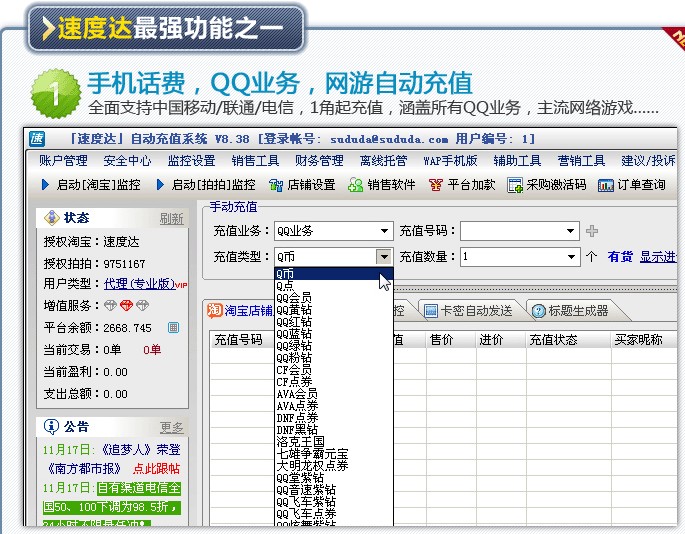Choose QQ堂紫钻 option
Image resolution: width=685 pixels, height=534 pixels.
coord(334,478)
